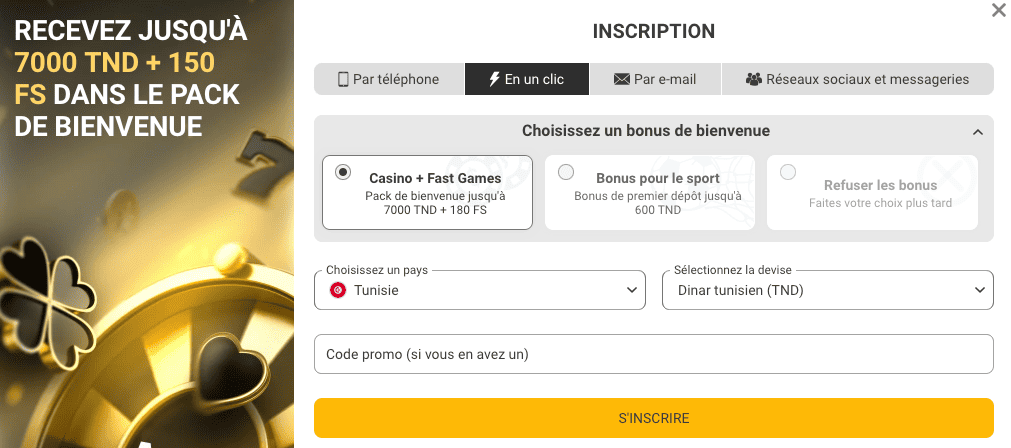Select the Casino + Fast Games radio button
This screenshot has height=448, width=1011.
(x=343, y=172)
